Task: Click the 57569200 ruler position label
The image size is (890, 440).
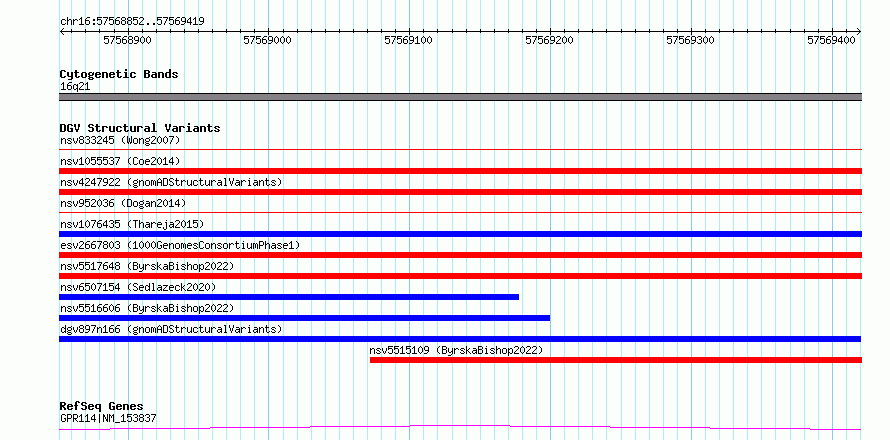Action: tap(549, 40)
